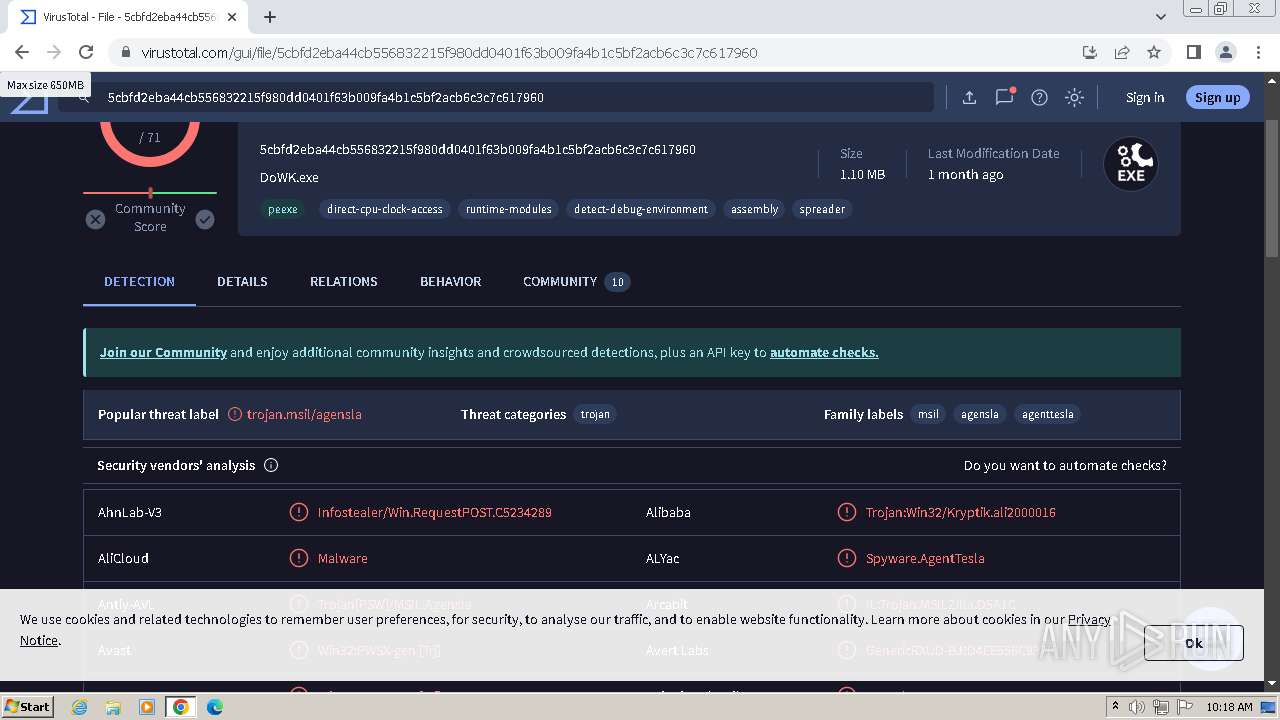The image size is (1280, 720).
Task: Click the trojan threat category tag
Action: pyautogui.click(x=595, y=414)
